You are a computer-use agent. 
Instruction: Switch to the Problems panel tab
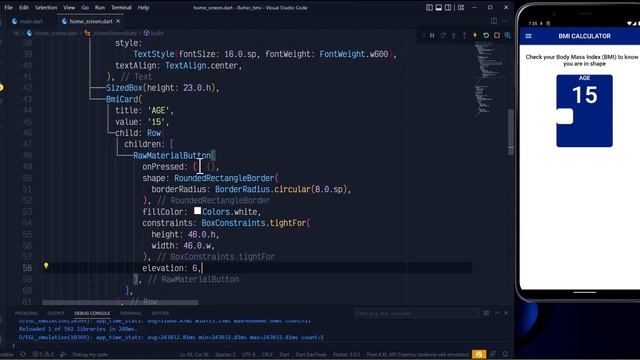tap(26, 313)
